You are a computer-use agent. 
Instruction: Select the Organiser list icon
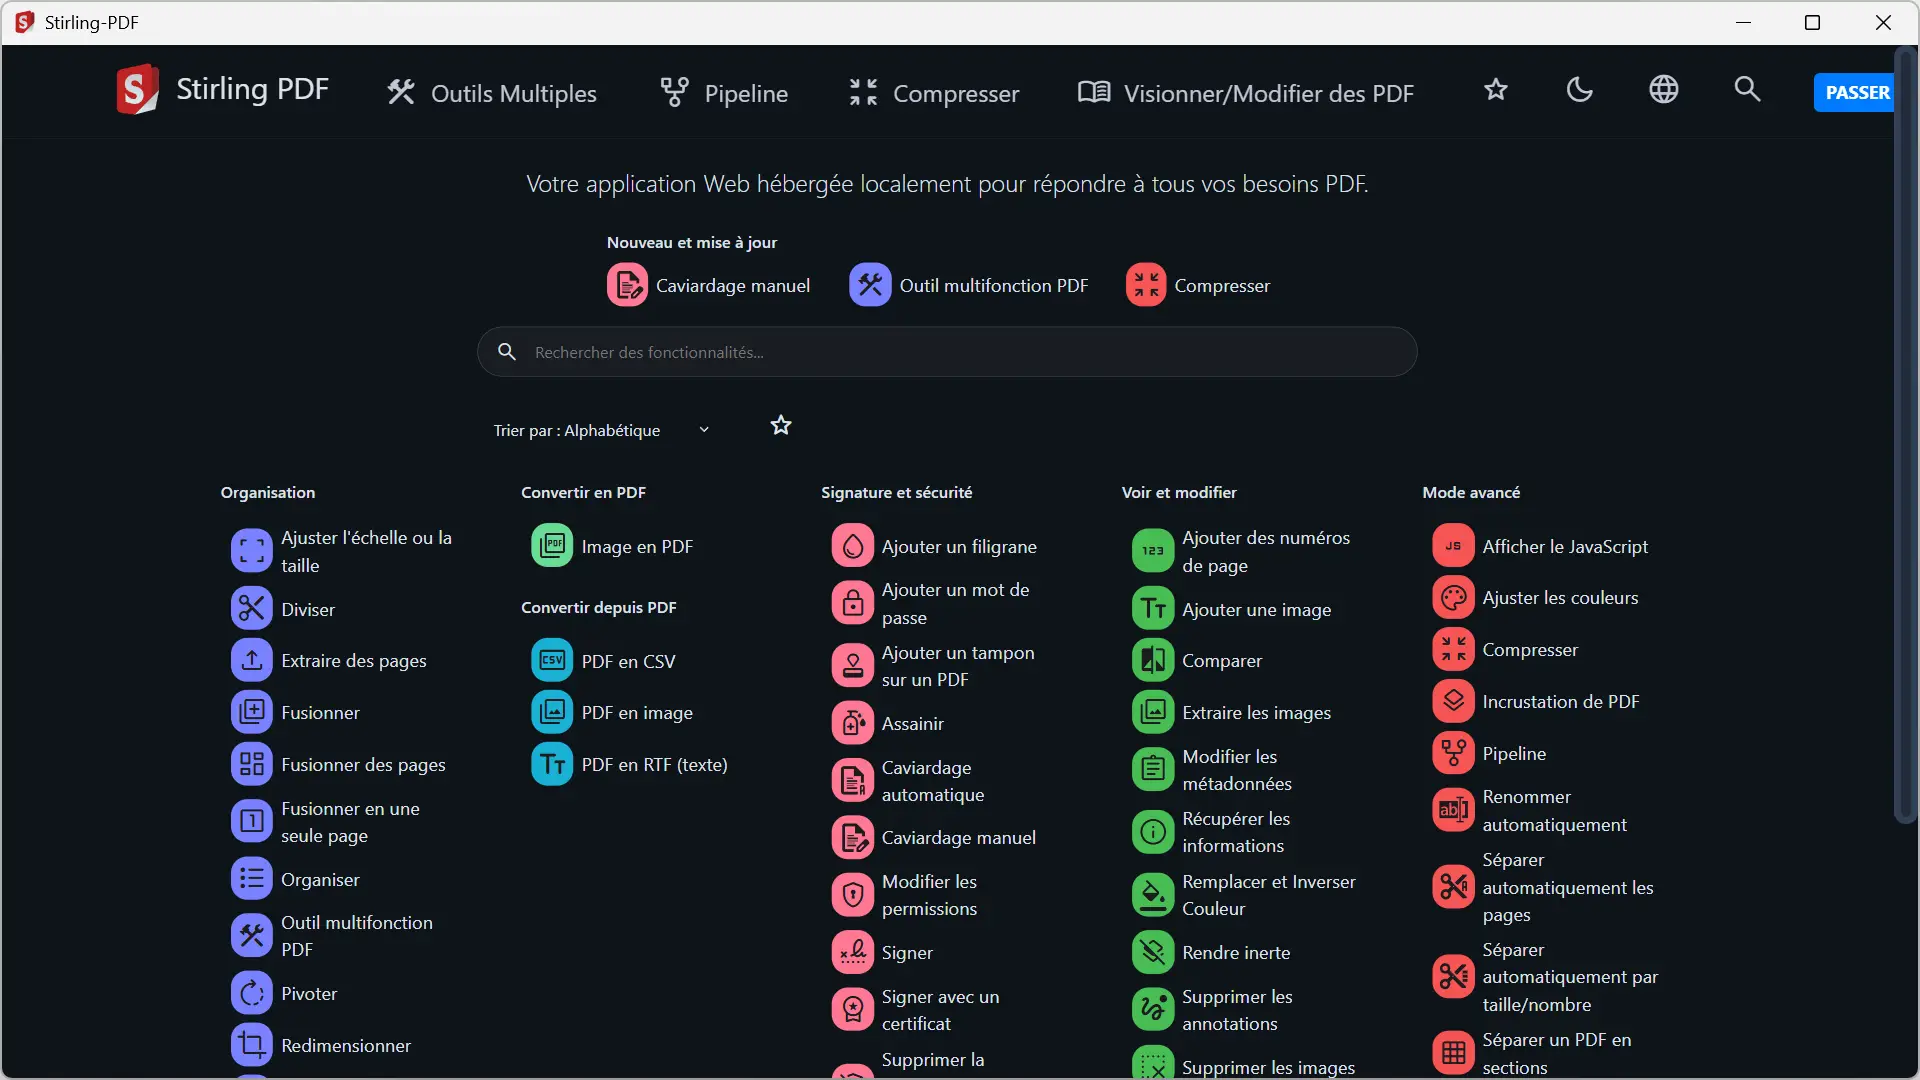point(251,879)
